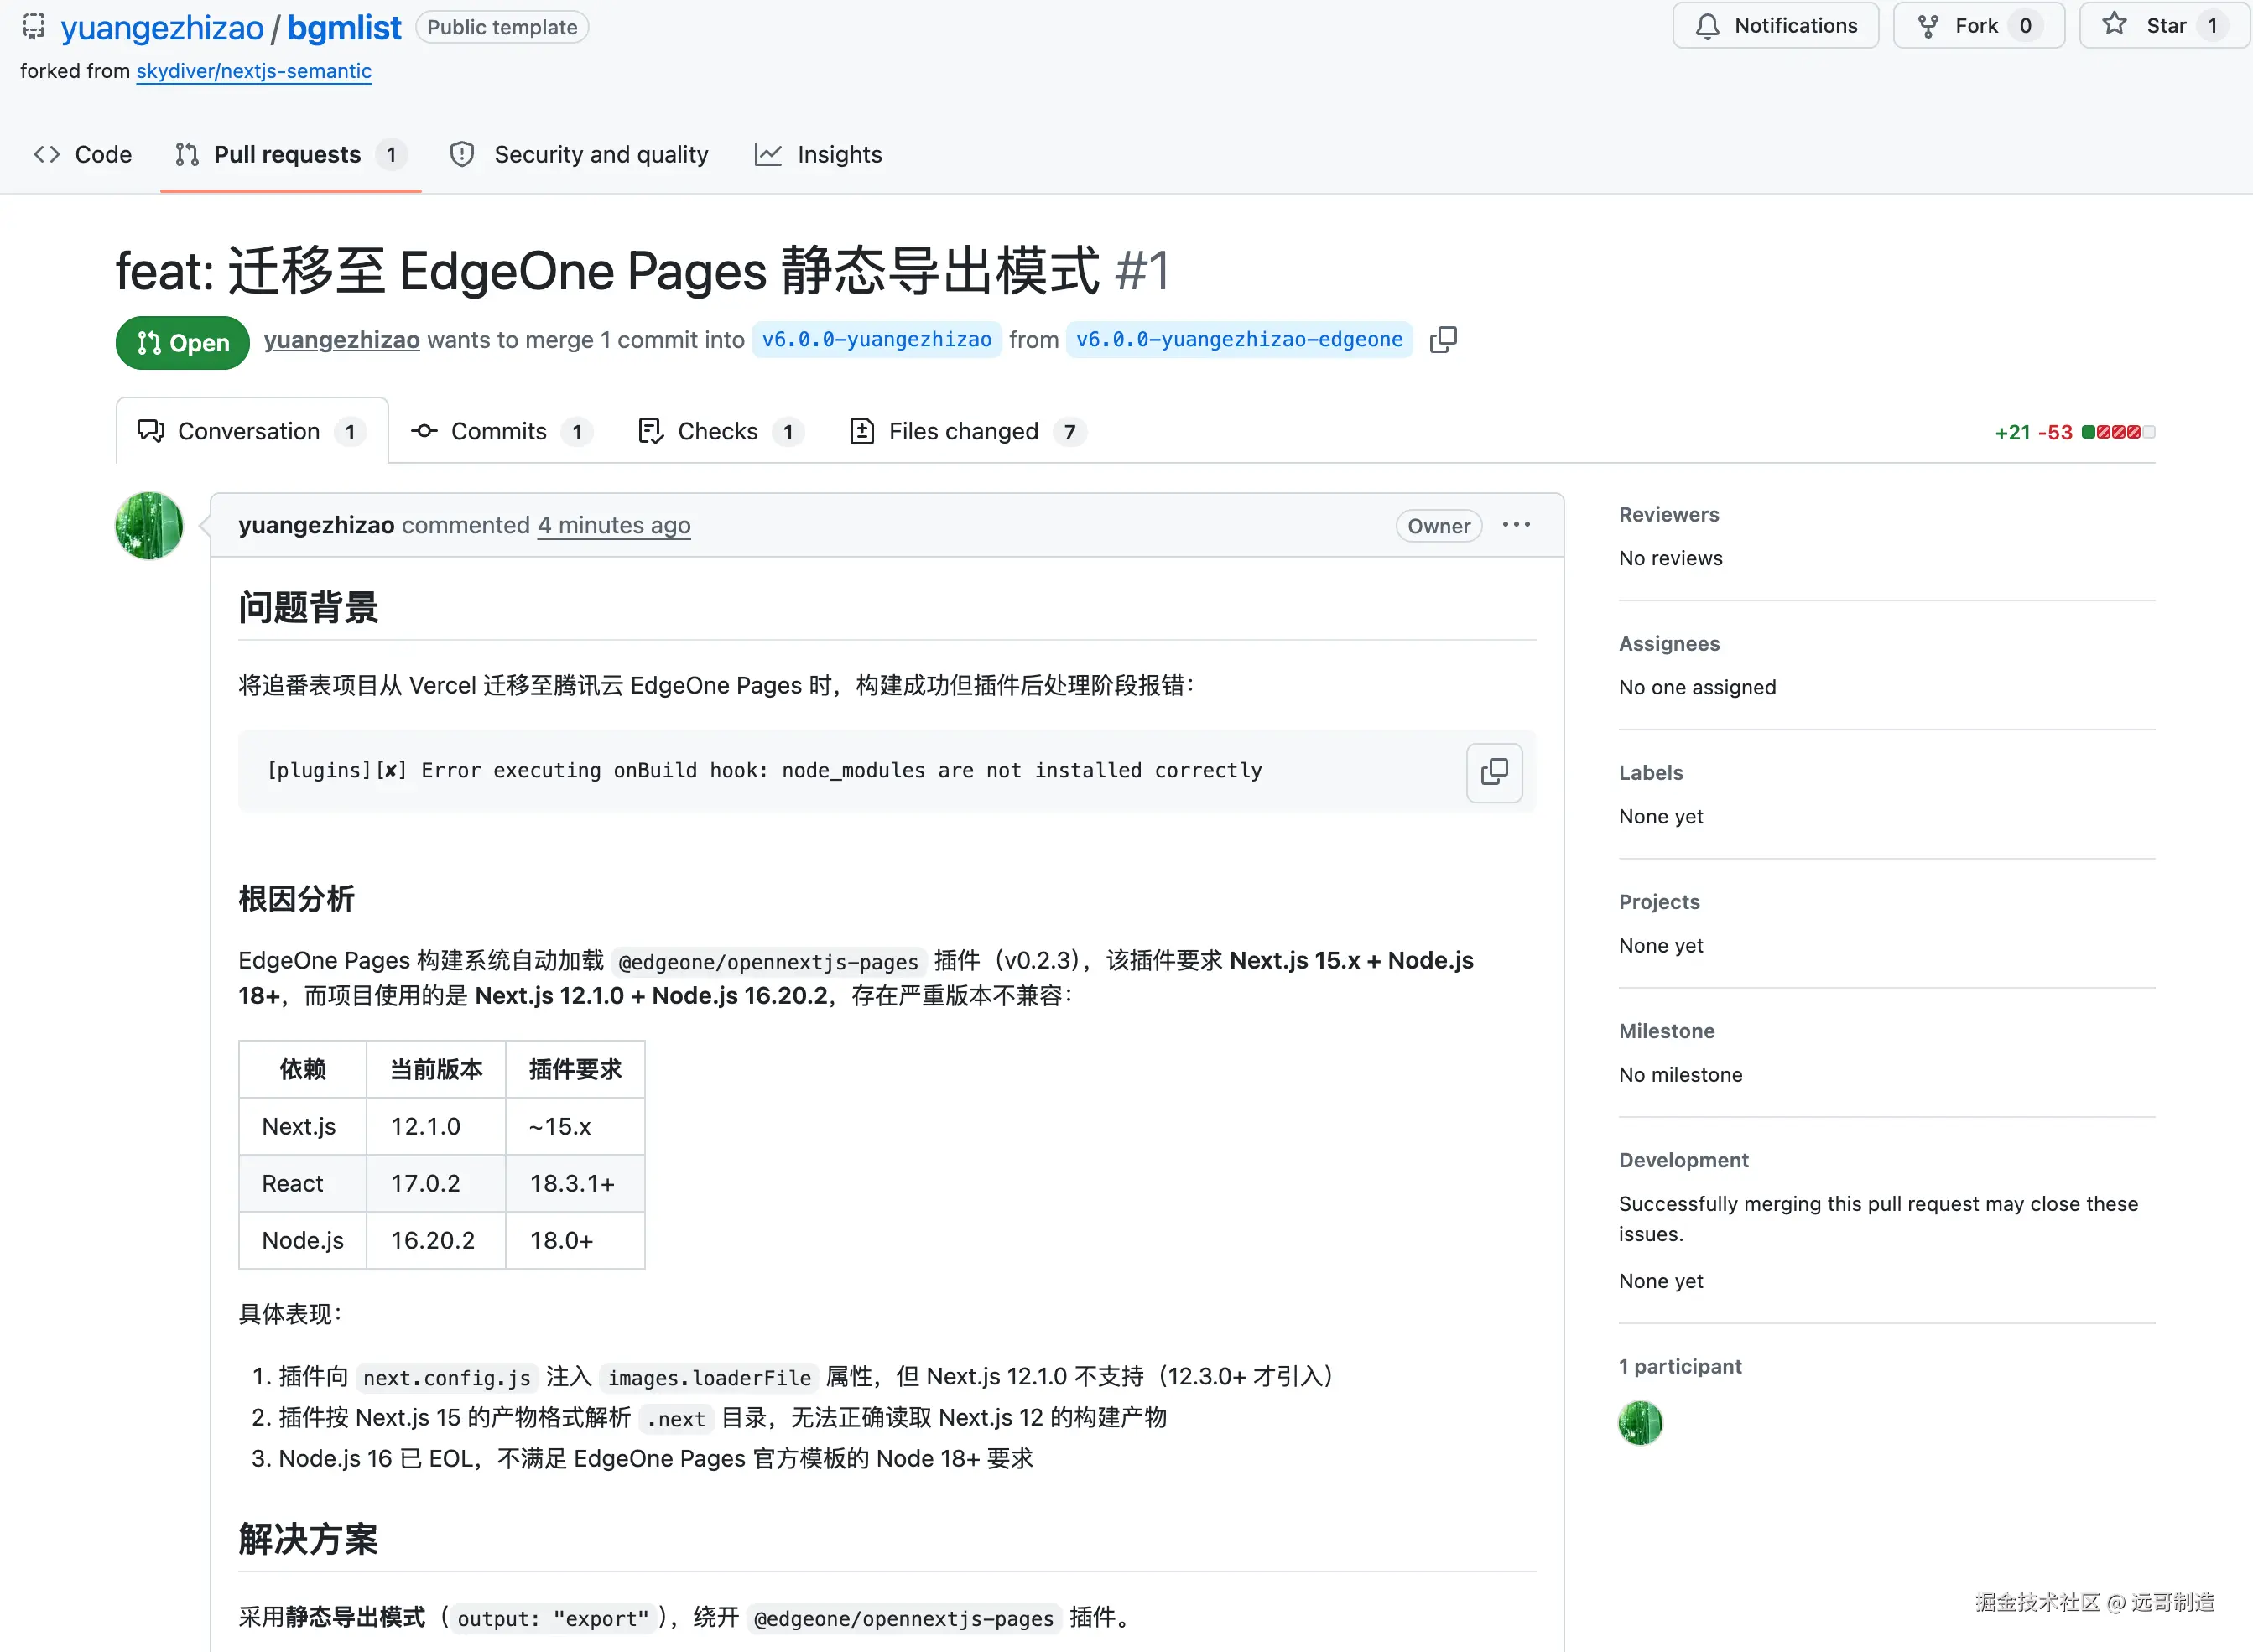Open the comment options three-dot menu
Screen dimensions: 2253x1652
[x=1516, y=525]
